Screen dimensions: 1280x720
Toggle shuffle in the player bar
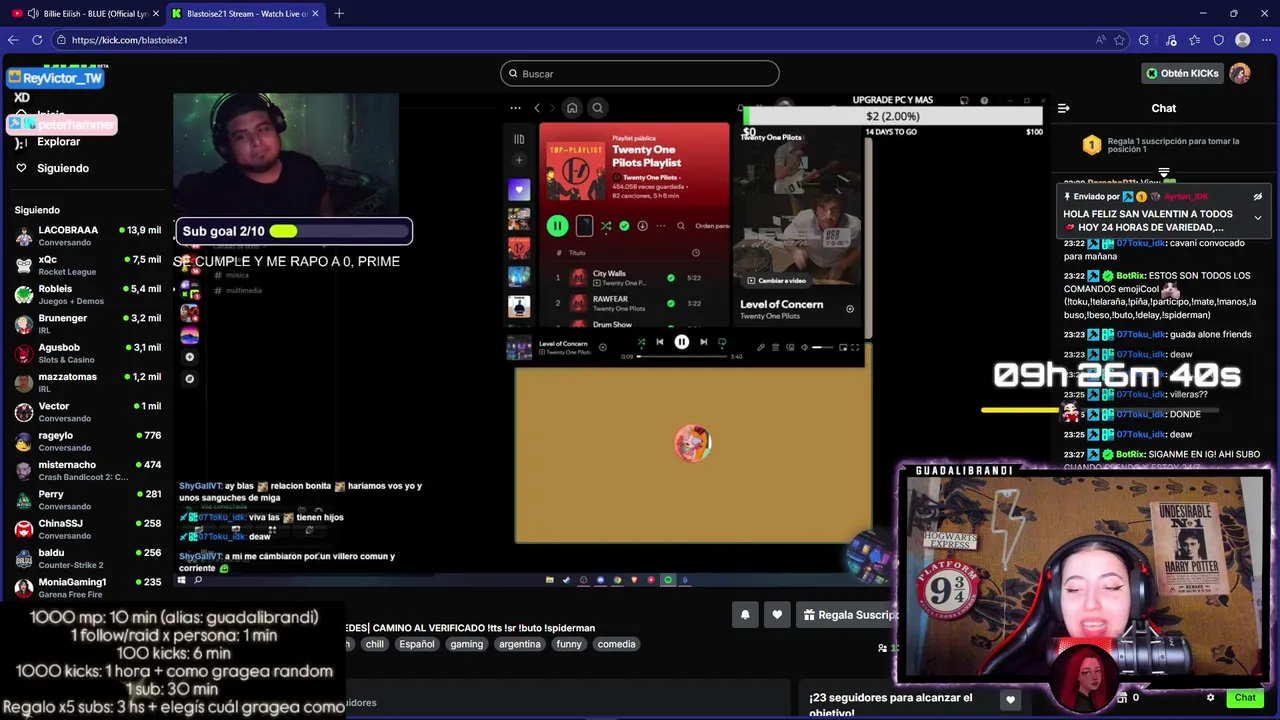(641, 342)
